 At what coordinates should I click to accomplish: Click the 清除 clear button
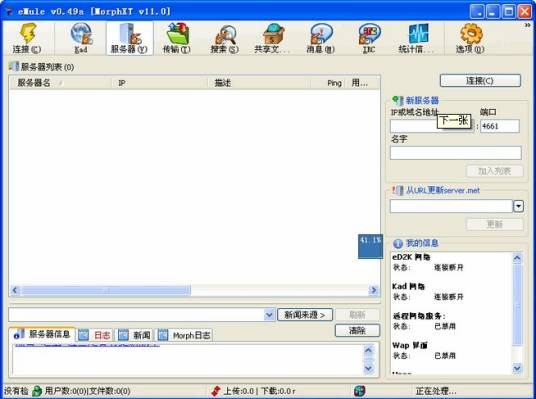[x=357, y=330]
